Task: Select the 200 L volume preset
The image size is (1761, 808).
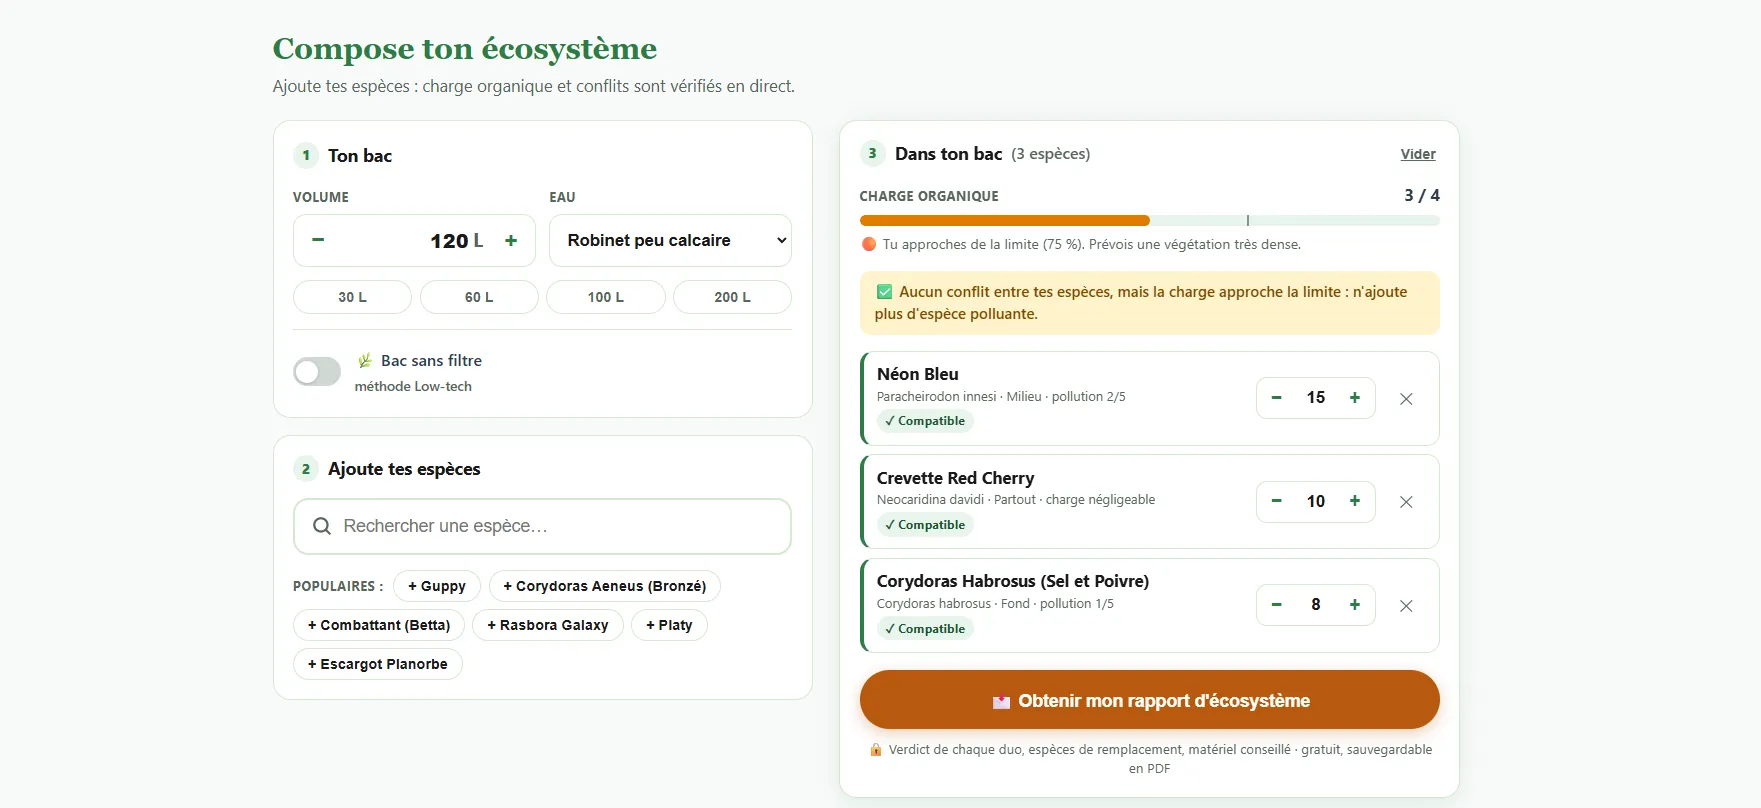Action: tap(732, 297)
